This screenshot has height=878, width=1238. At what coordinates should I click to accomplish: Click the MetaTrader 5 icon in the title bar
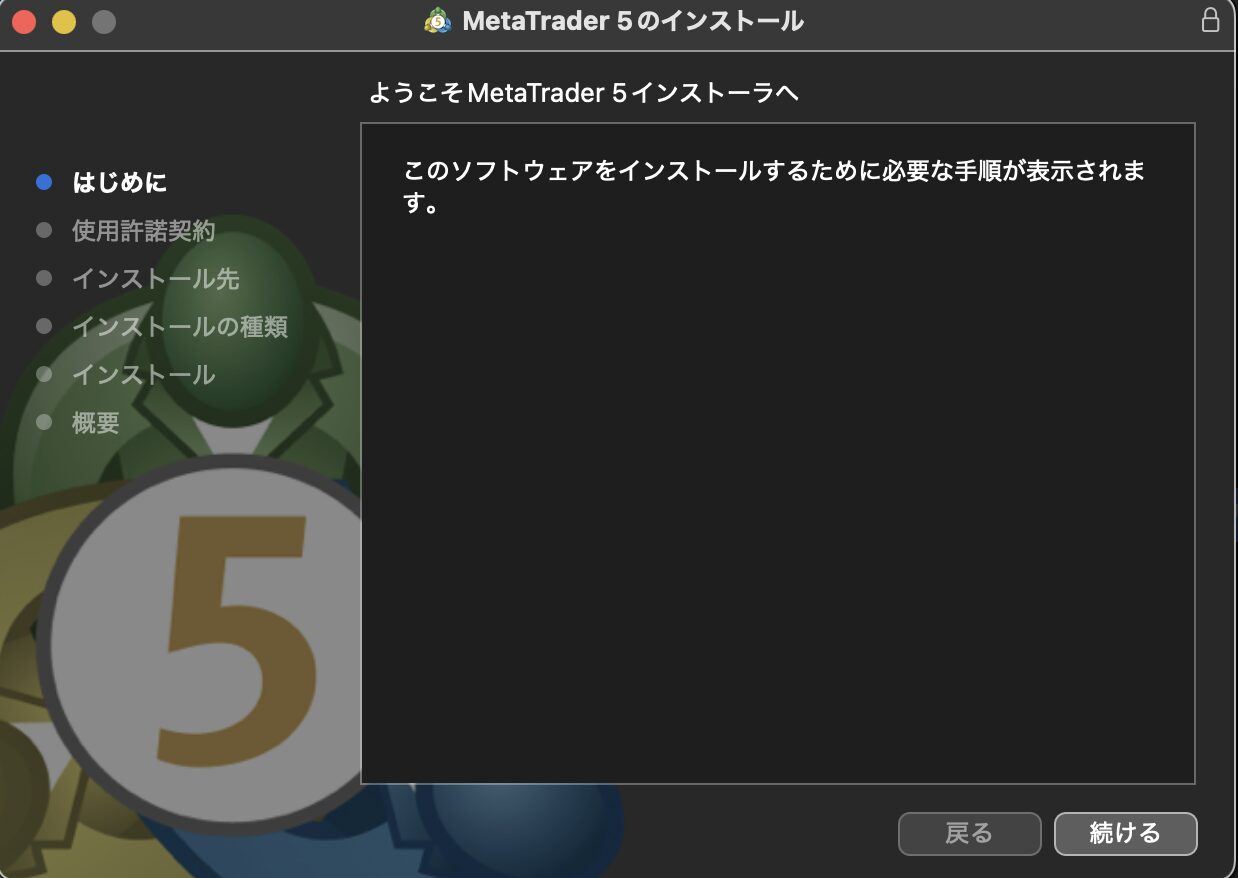[x=437, y=21]
